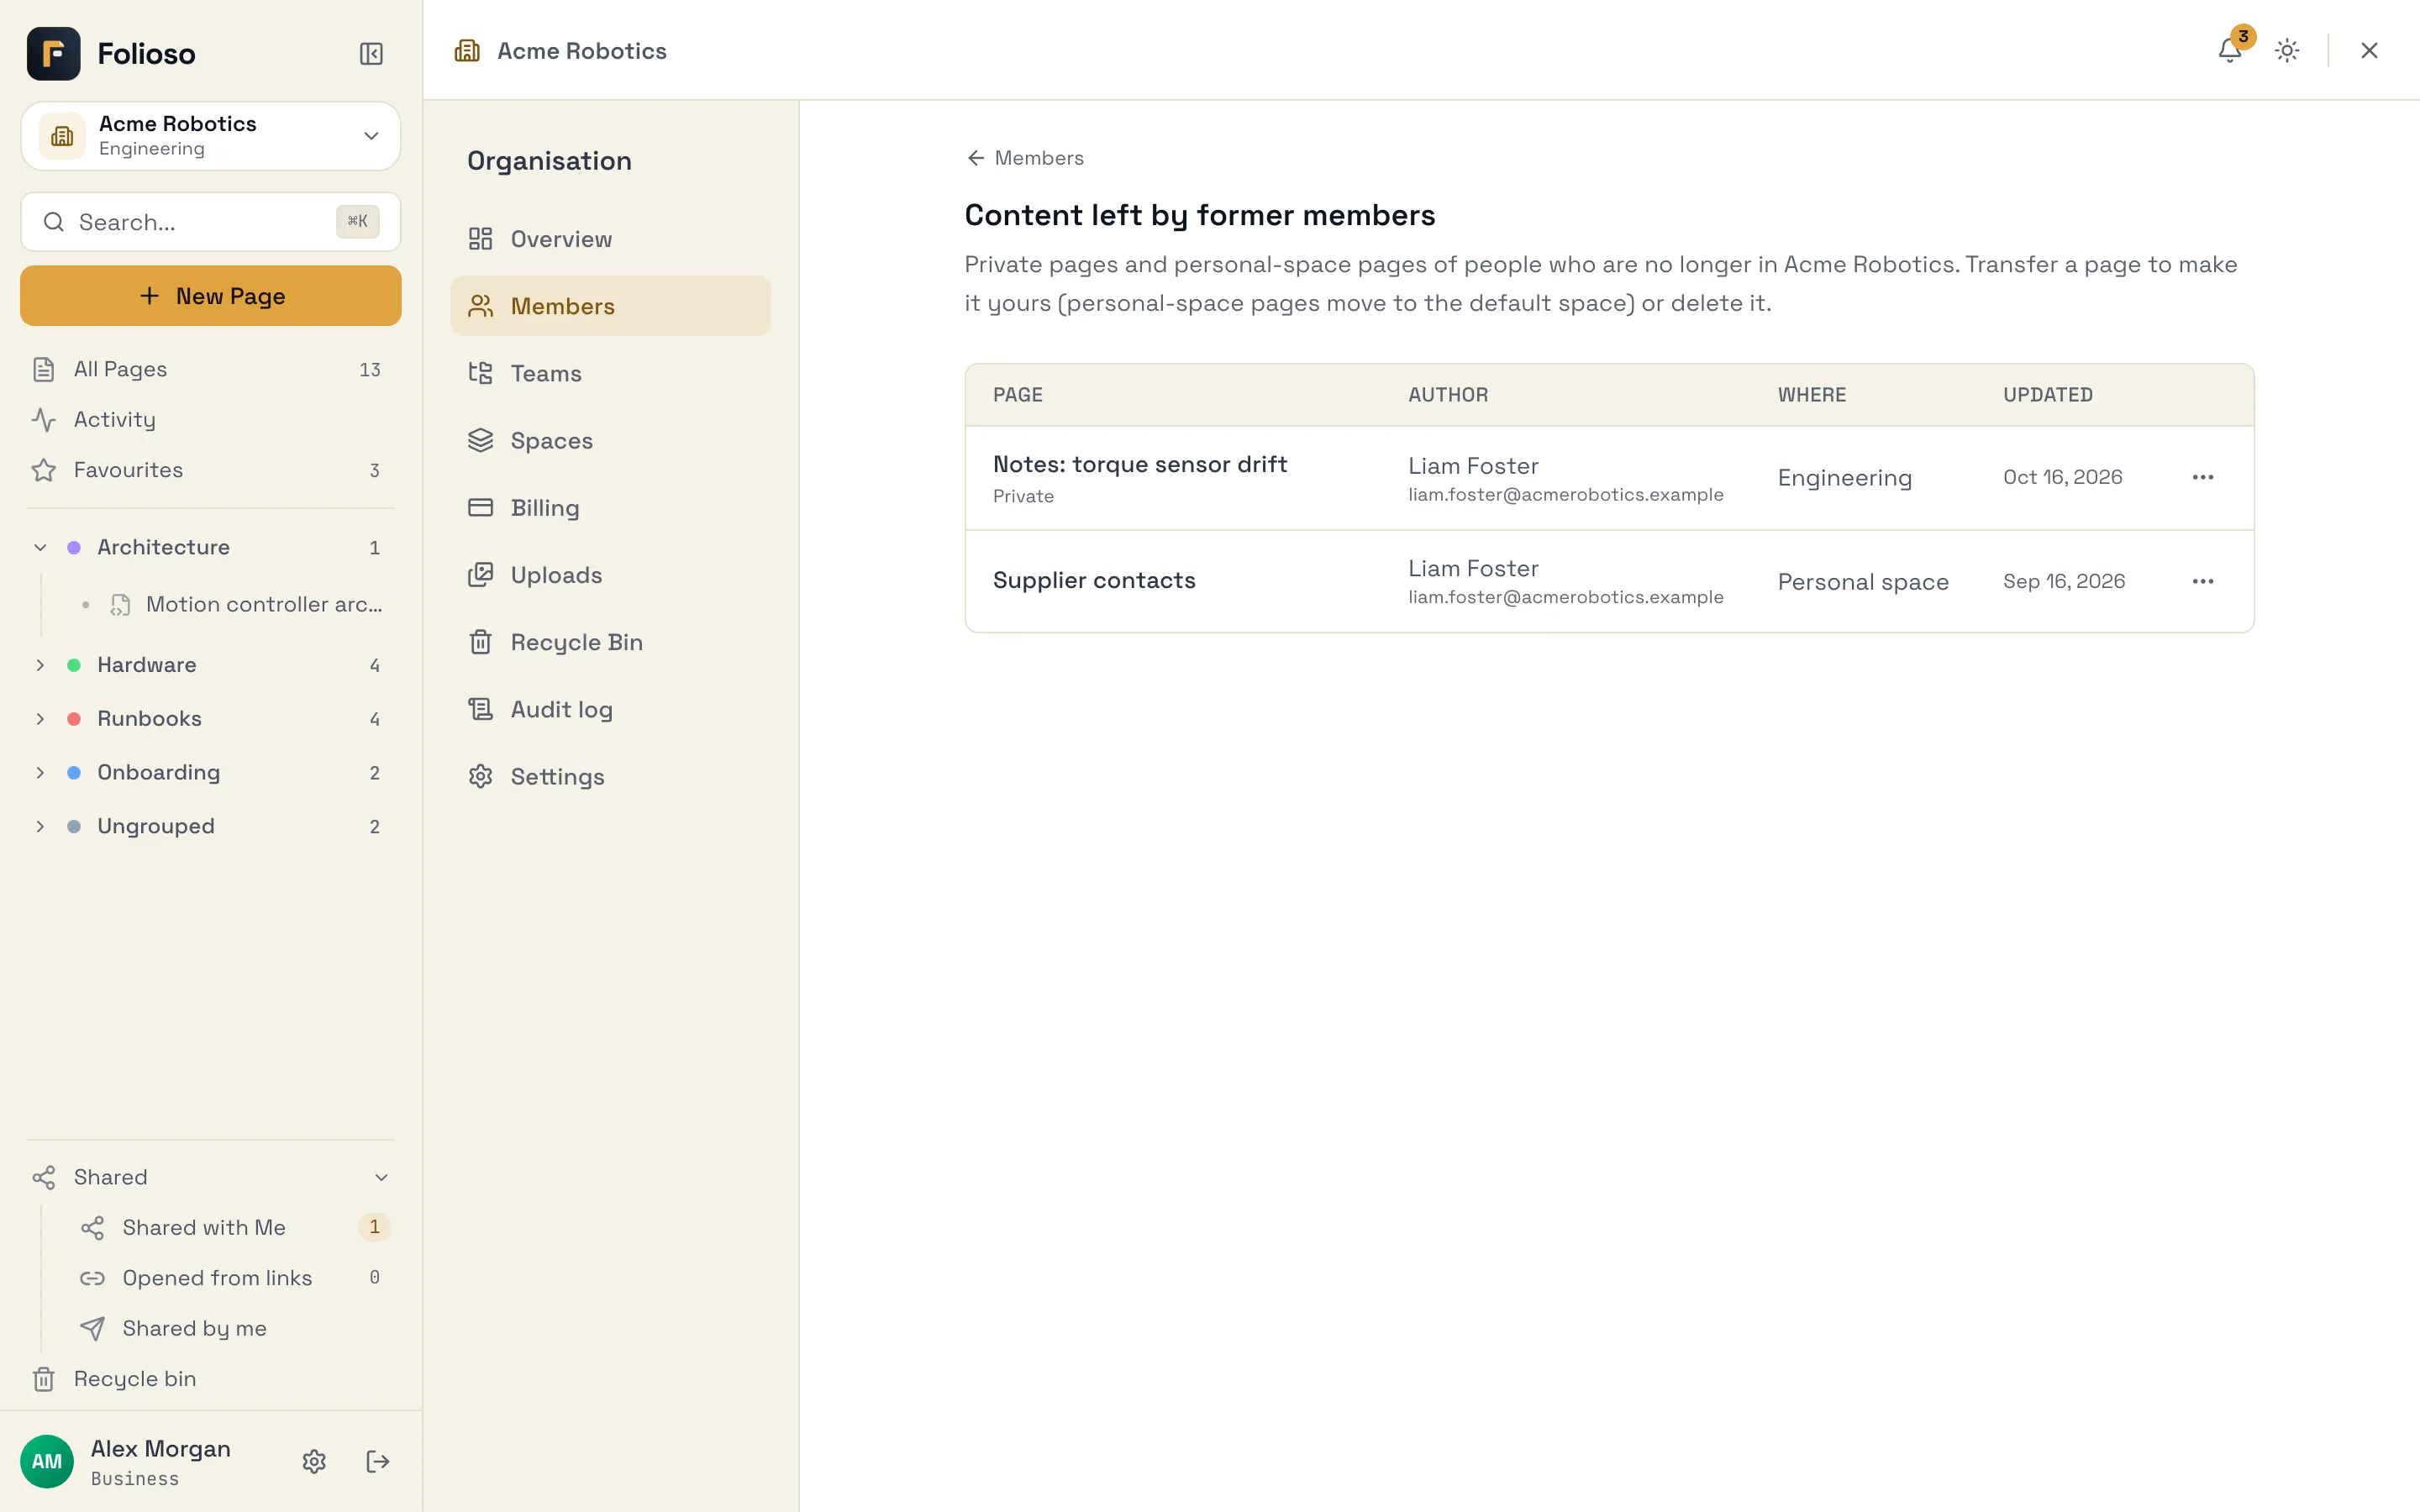Open actions for torque sensor drift page
2420x1512 pixels.
(x=2203, y=477)
